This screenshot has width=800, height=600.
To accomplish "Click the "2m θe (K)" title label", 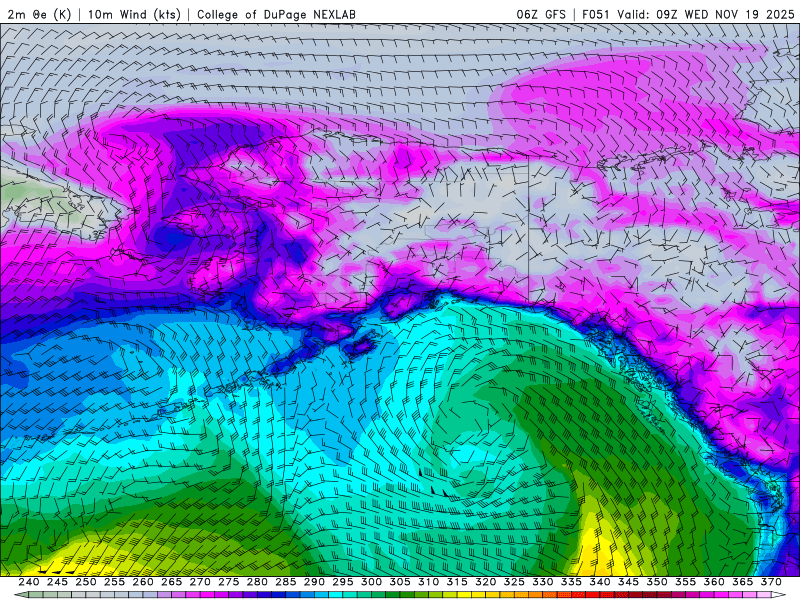I will [x=39, y=14].
